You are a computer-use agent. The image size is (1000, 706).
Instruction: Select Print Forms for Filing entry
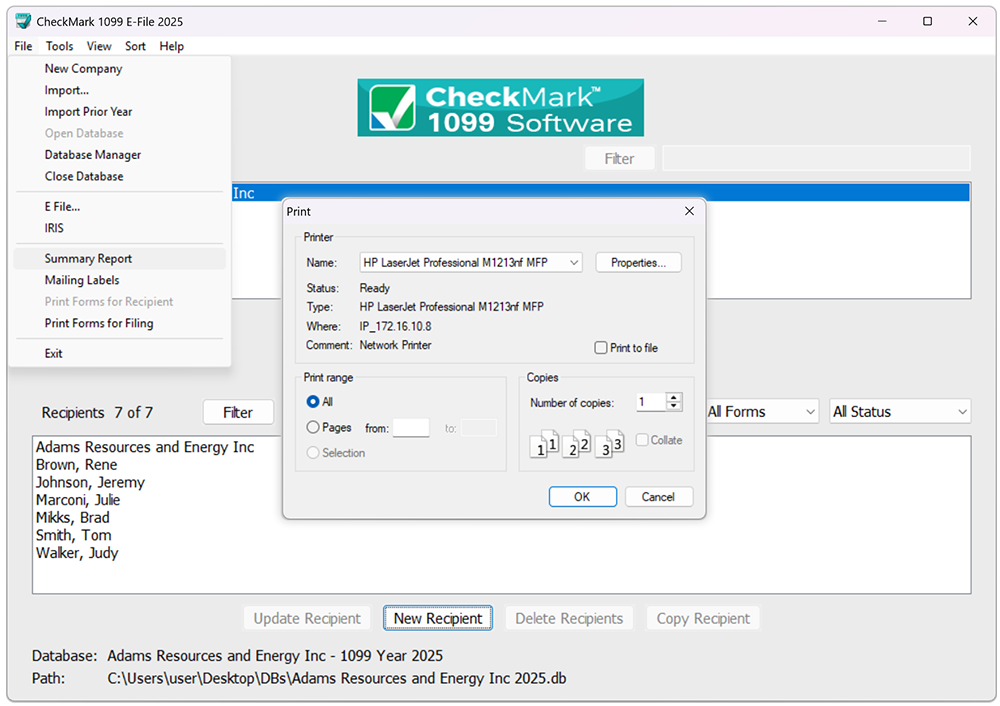119,323
